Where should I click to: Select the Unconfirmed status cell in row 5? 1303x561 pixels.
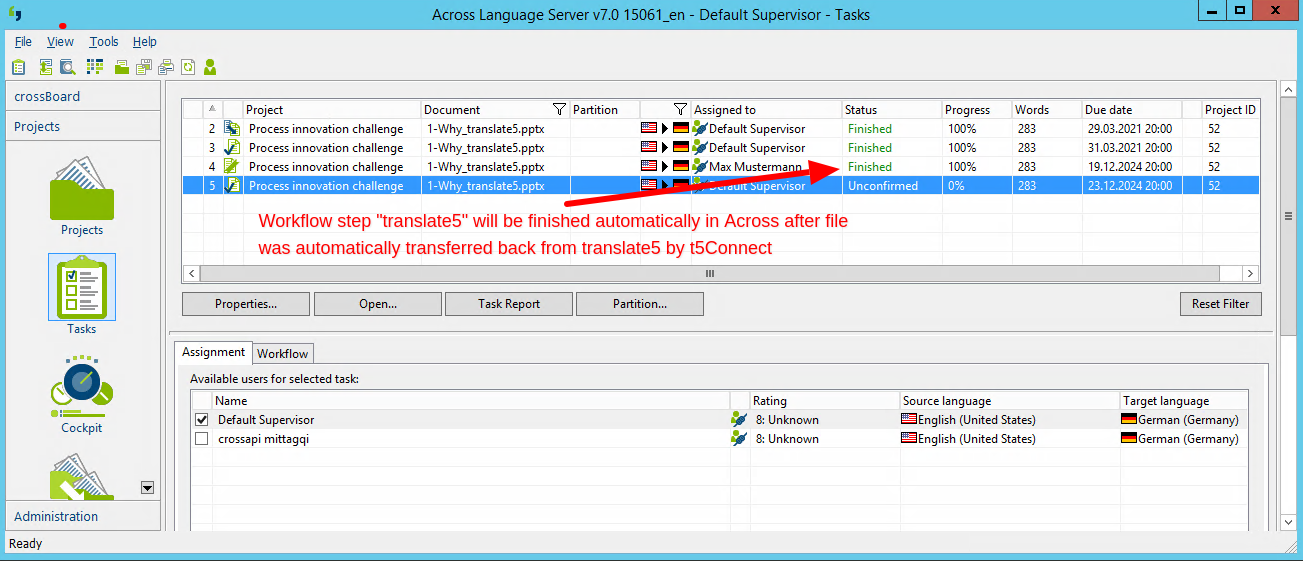click(x=892, y=185)
